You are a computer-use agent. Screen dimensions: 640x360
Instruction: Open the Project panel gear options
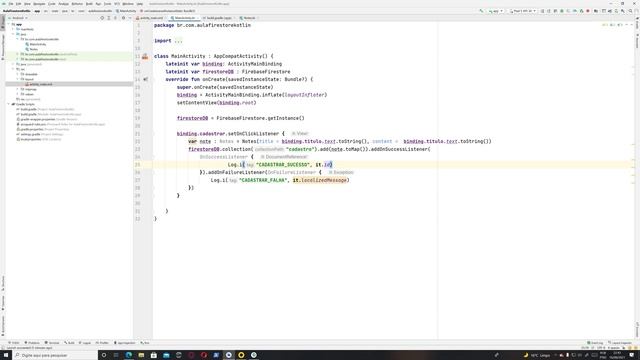(123, 18)
